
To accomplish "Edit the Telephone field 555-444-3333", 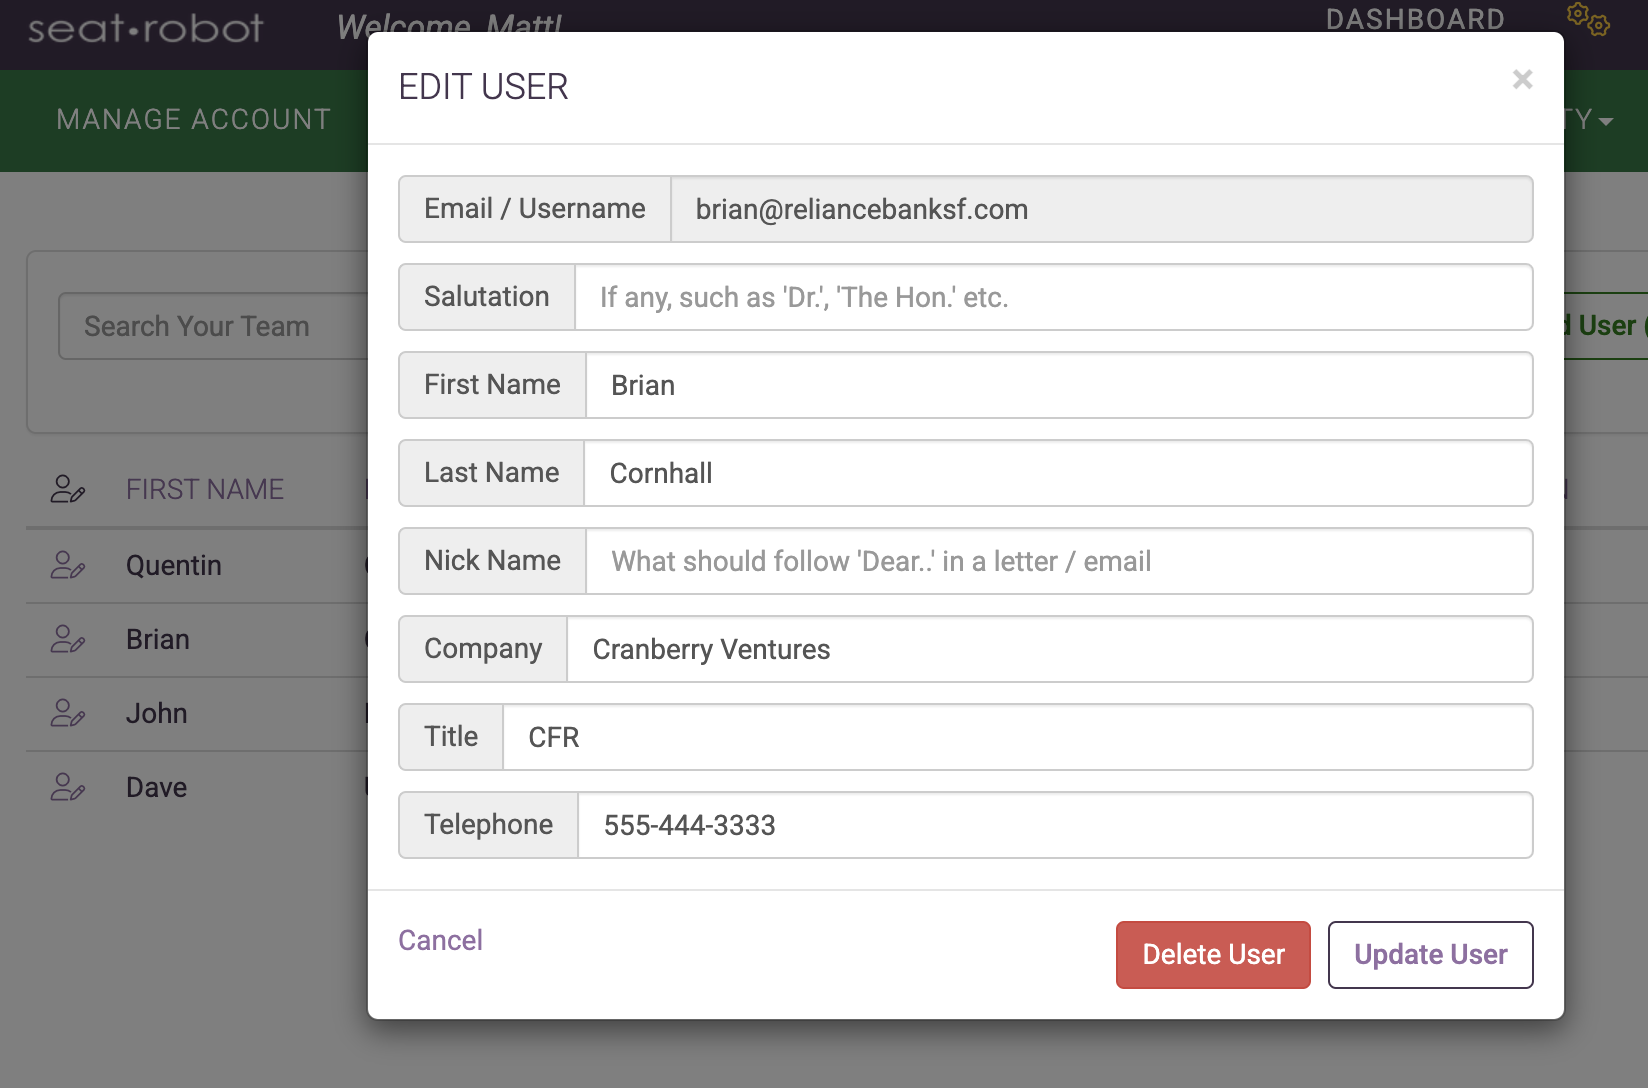I will 1055,825.
